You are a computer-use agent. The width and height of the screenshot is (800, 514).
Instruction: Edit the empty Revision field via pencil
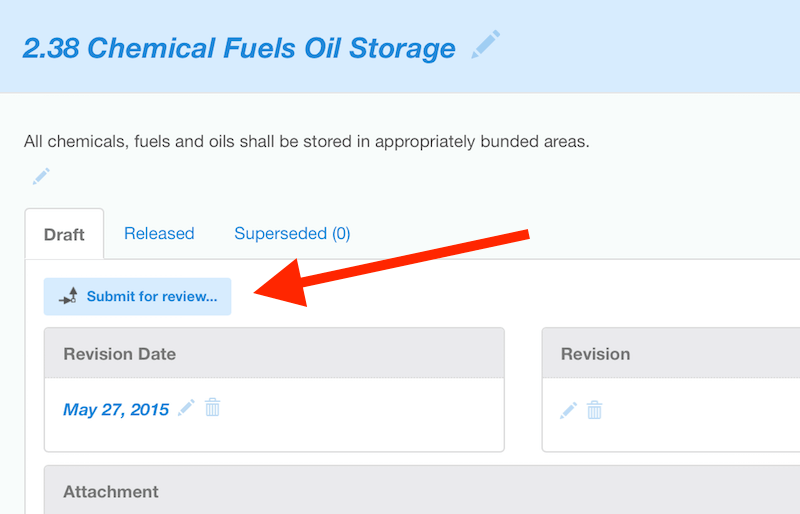(568, 410)
